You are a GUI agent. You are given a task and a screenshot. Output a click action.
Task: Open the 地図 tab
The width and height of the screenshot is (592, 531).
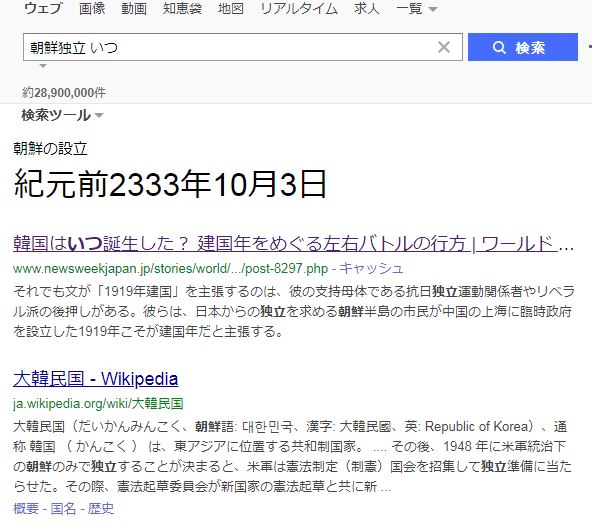(230, 8)
